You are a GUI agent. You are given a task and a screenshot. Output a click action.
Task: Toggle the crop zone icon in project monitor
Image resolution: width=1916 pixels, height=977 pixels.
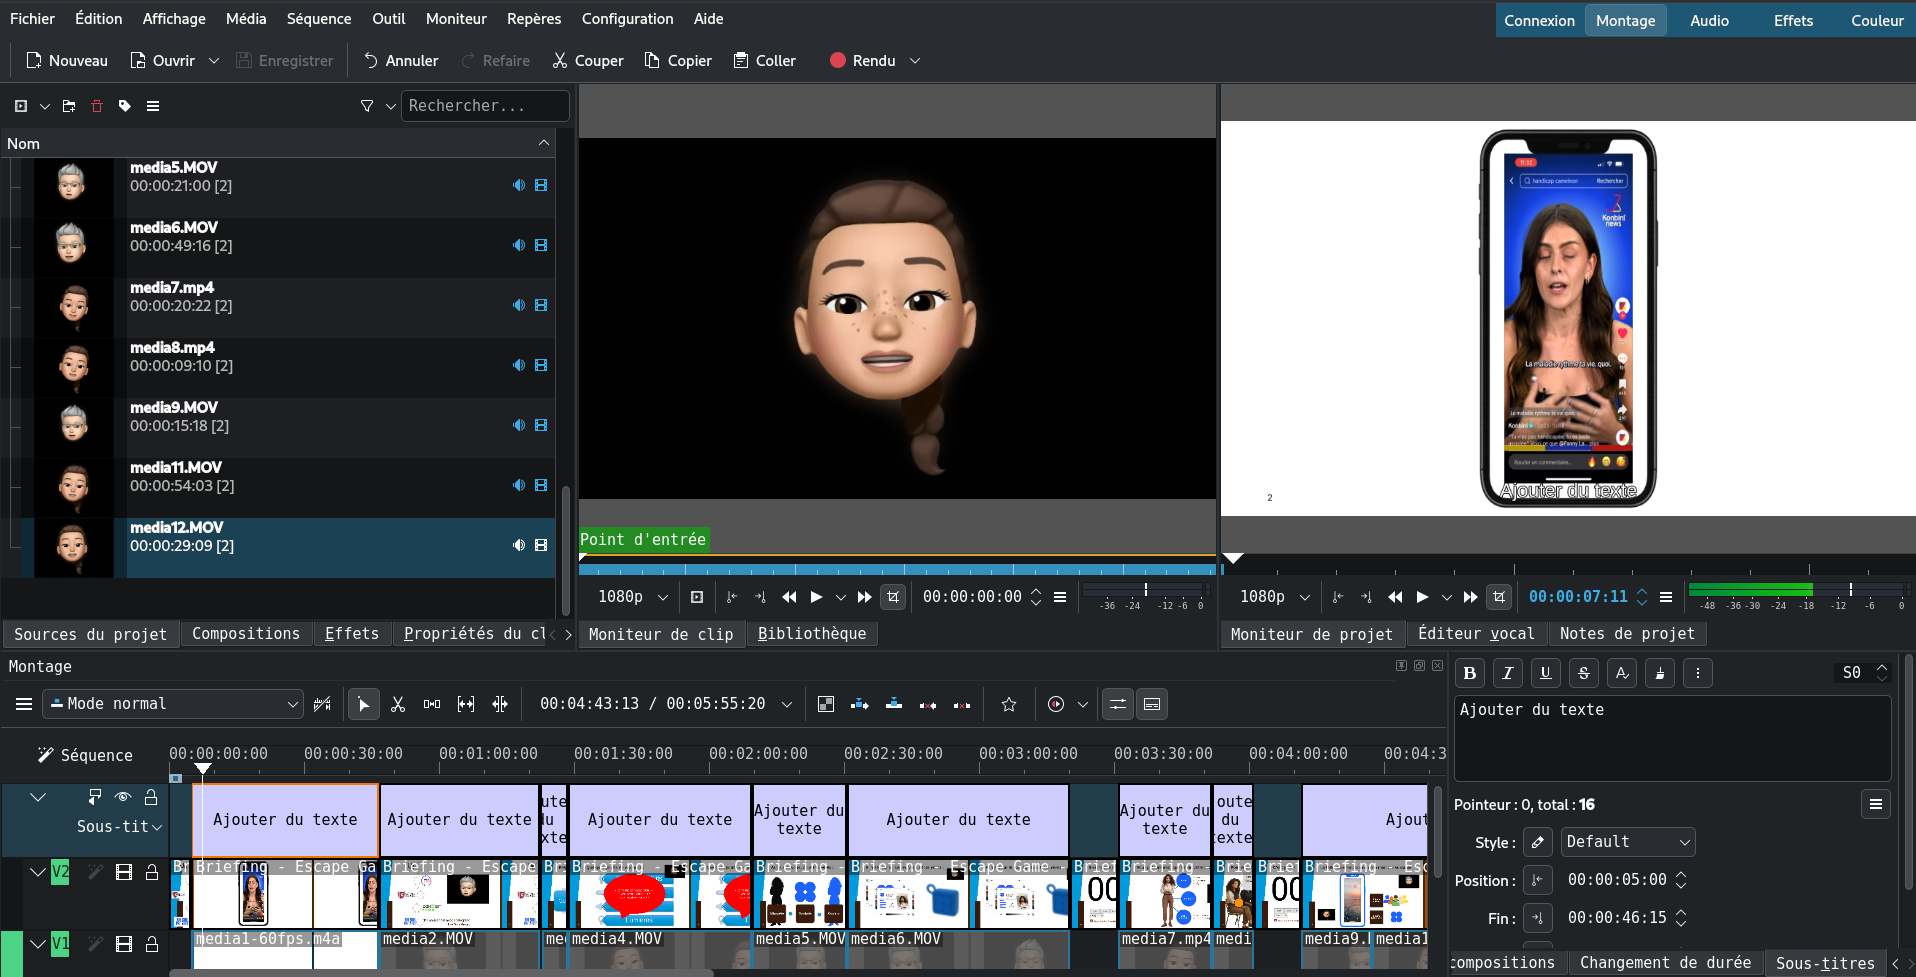tap(1498, 597)
